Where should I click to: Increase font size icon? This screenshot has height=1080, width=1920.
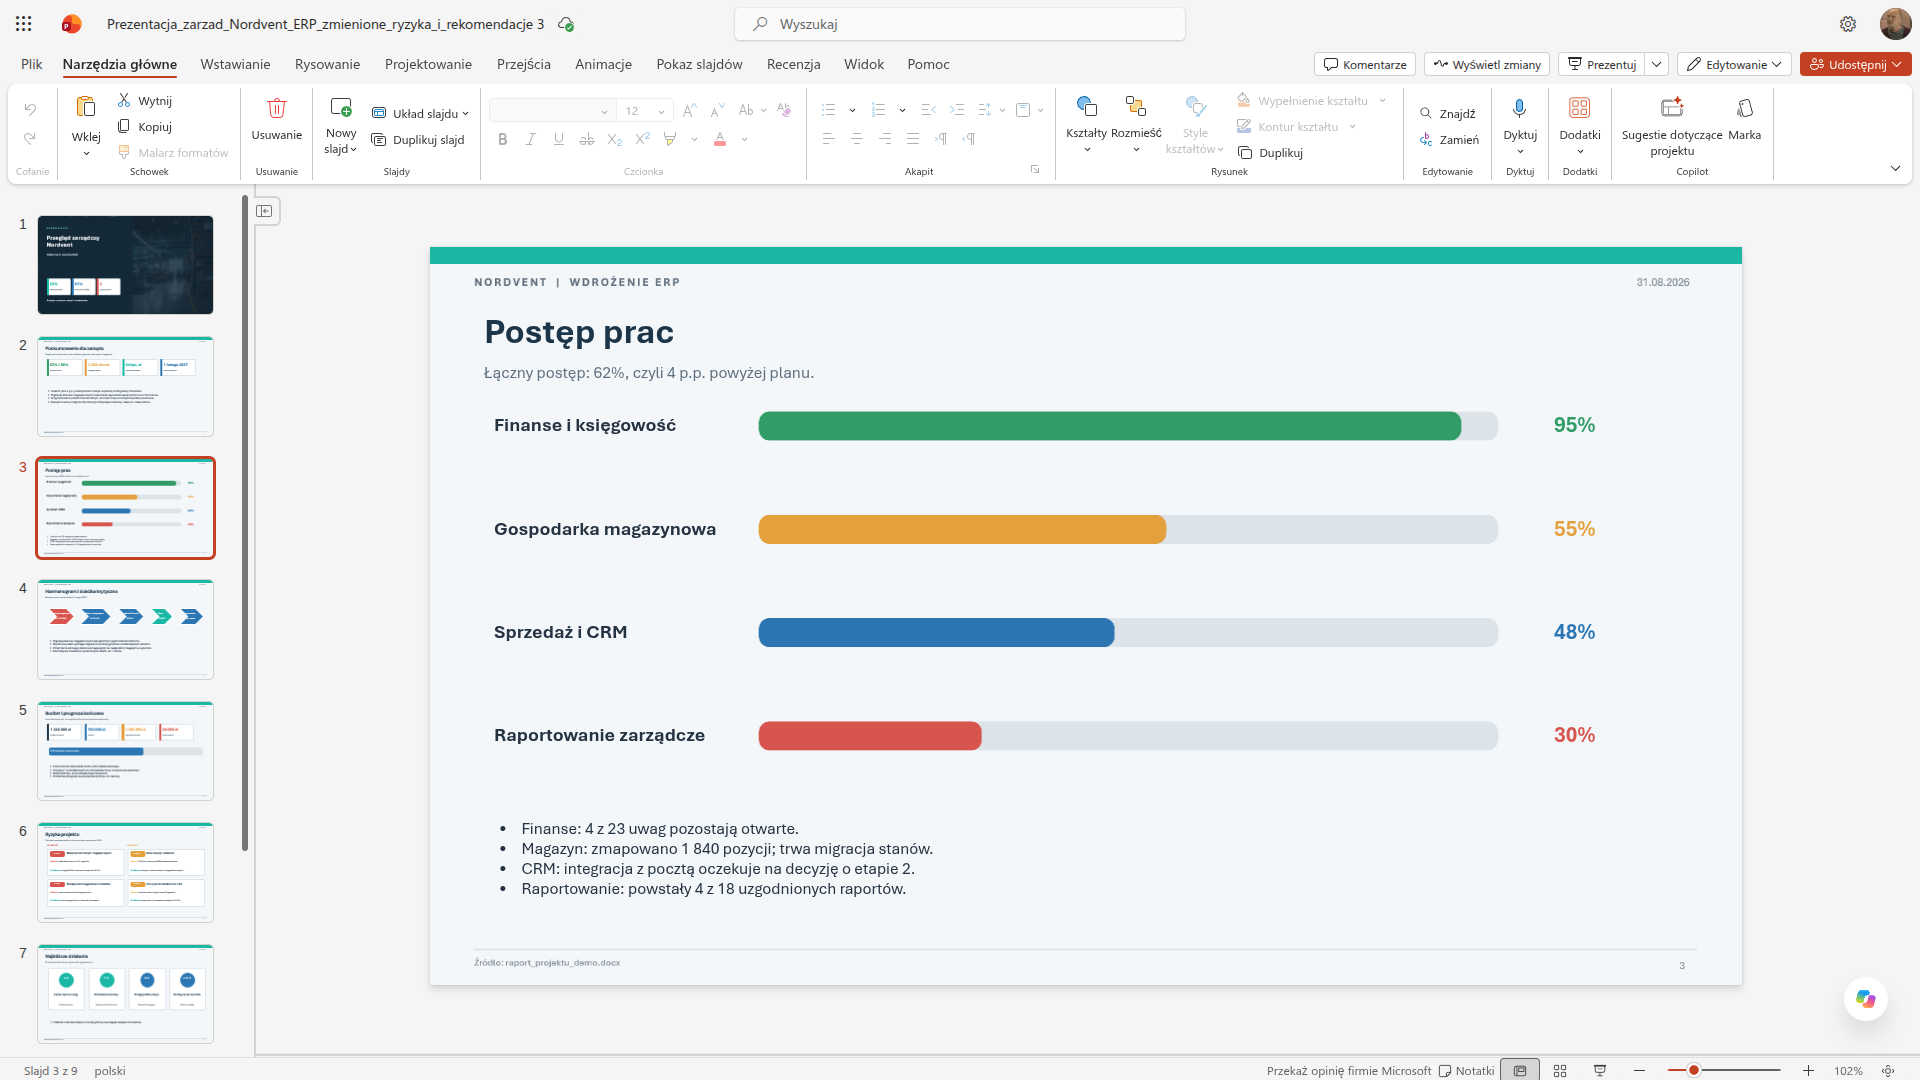point(689,111)
